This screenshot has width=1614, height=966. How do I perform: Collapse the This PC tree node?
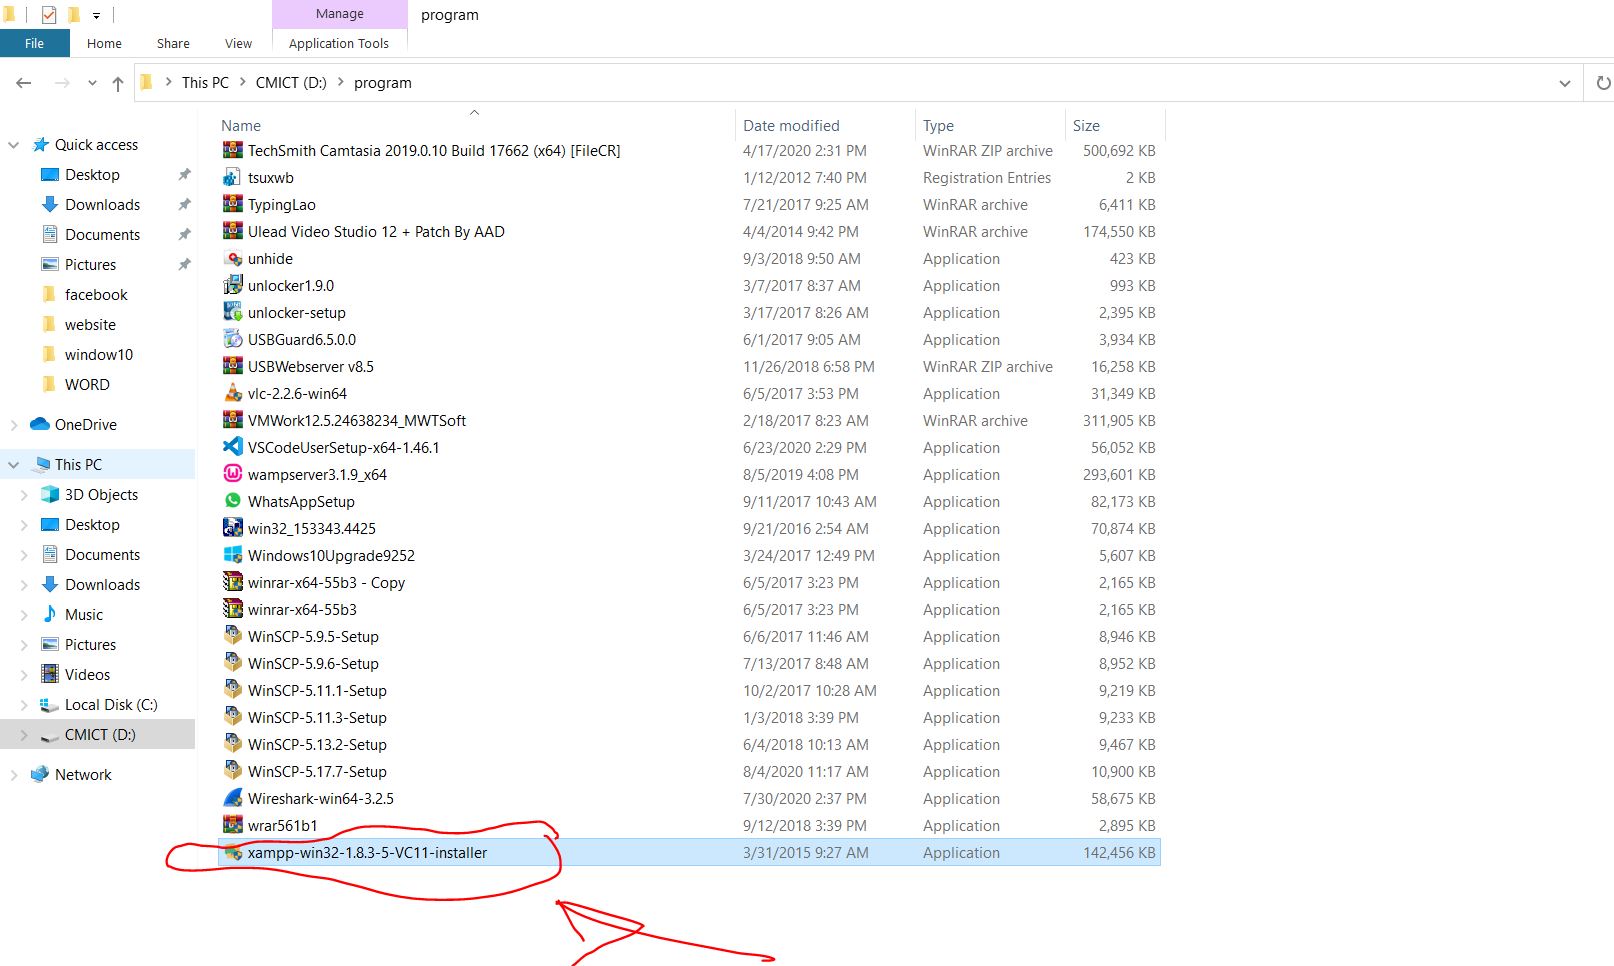pos(14,465)
